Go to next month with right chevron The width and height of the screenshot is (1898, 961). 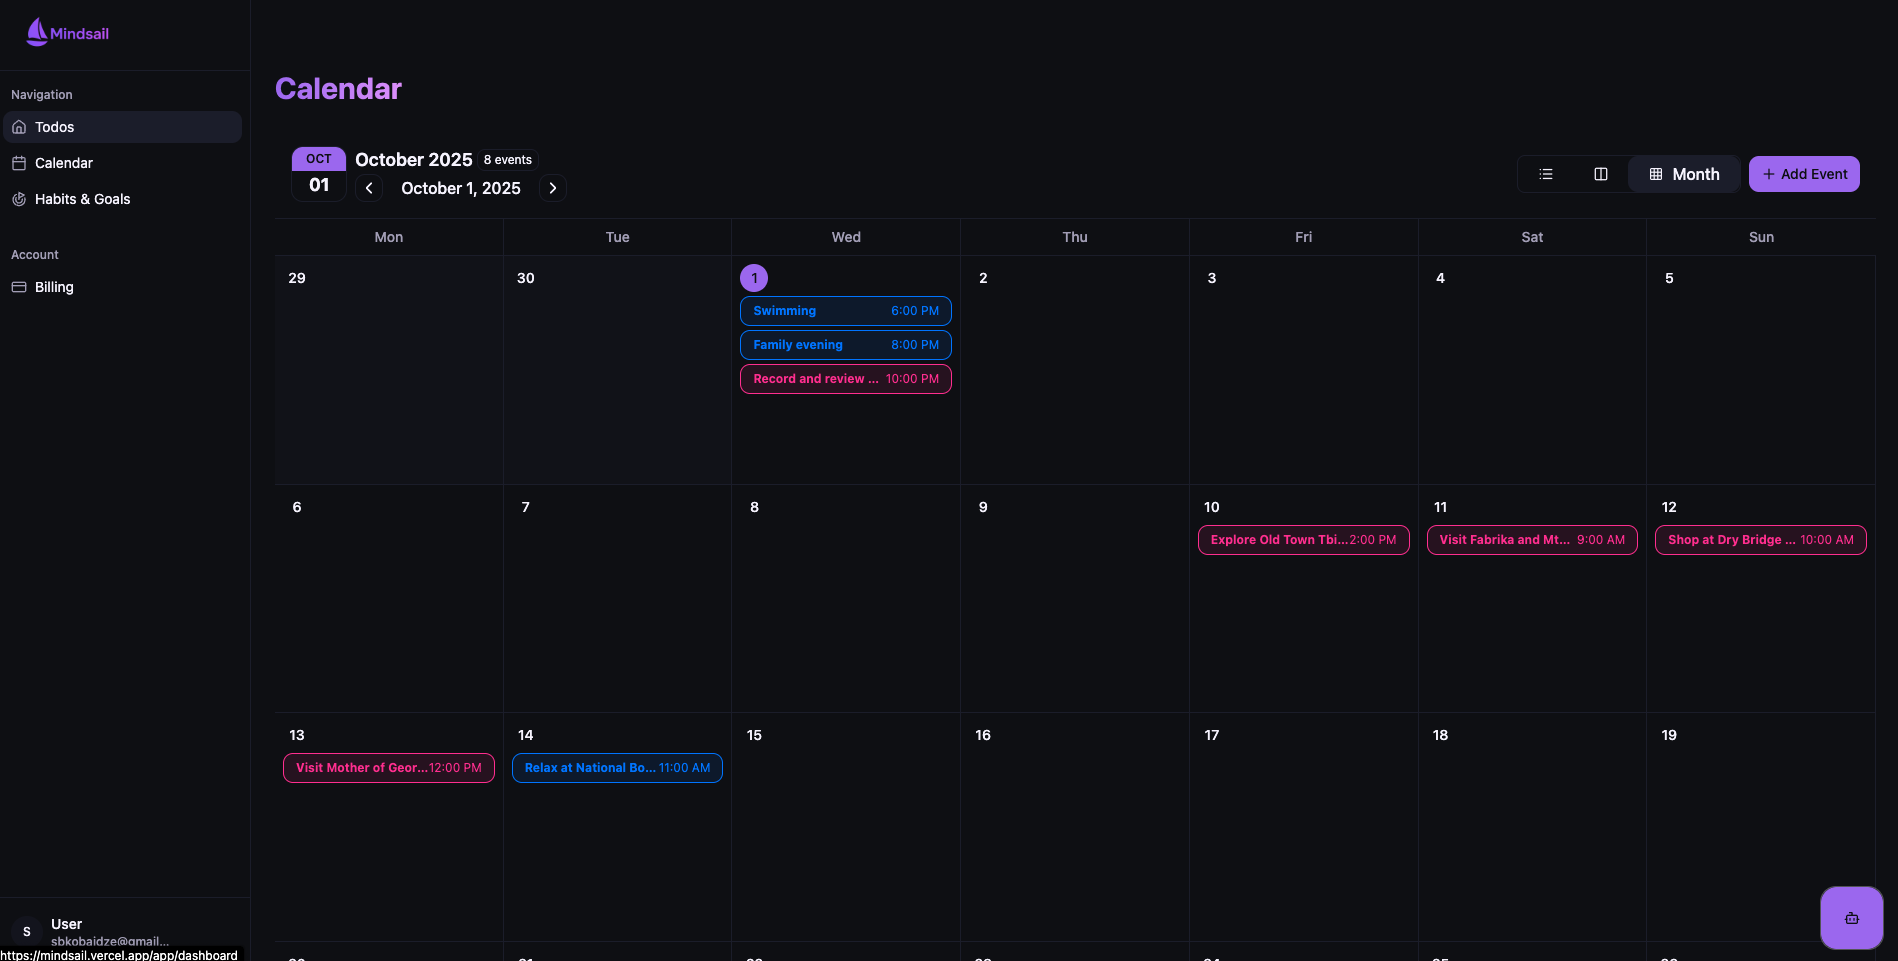(x=553, y=188)
